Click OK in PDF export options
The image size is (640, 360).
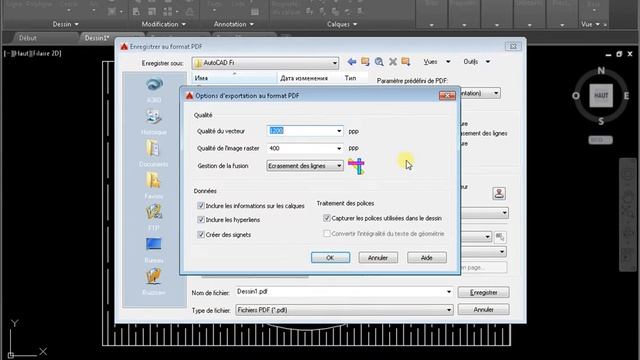[330, 258]
